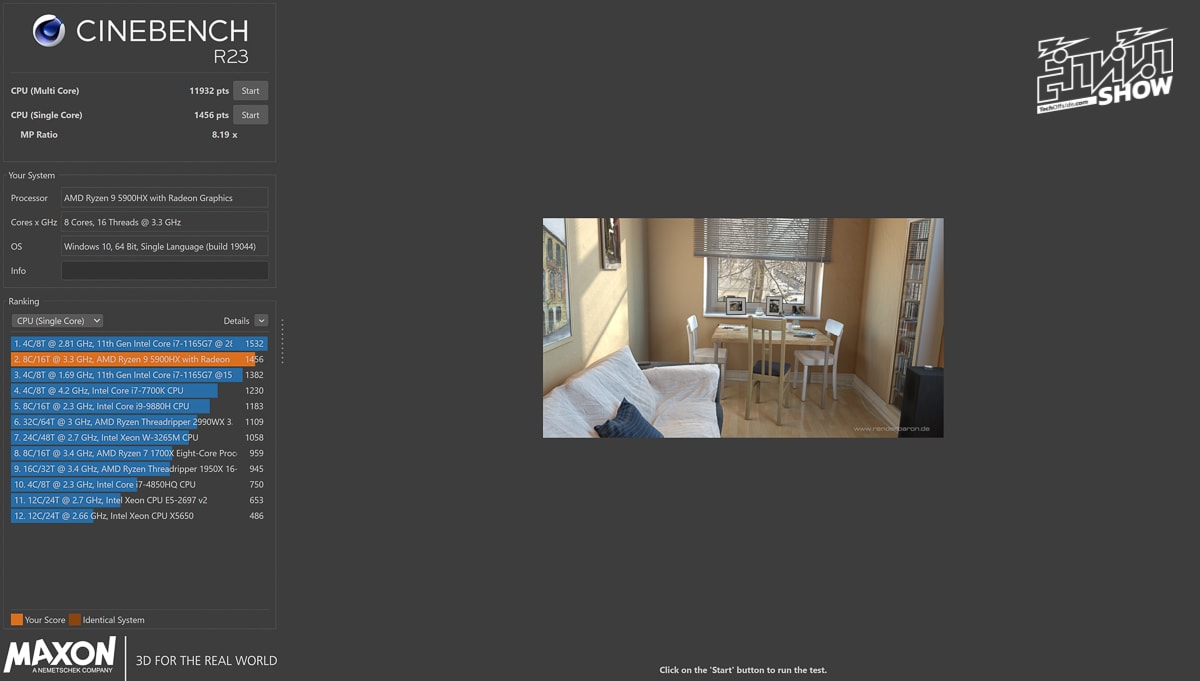Viewport: 1200px width, 681px height.
Task: Select the AMD Ryzen Threadripper 2990WX ranking row
Action: pos(139,422)
